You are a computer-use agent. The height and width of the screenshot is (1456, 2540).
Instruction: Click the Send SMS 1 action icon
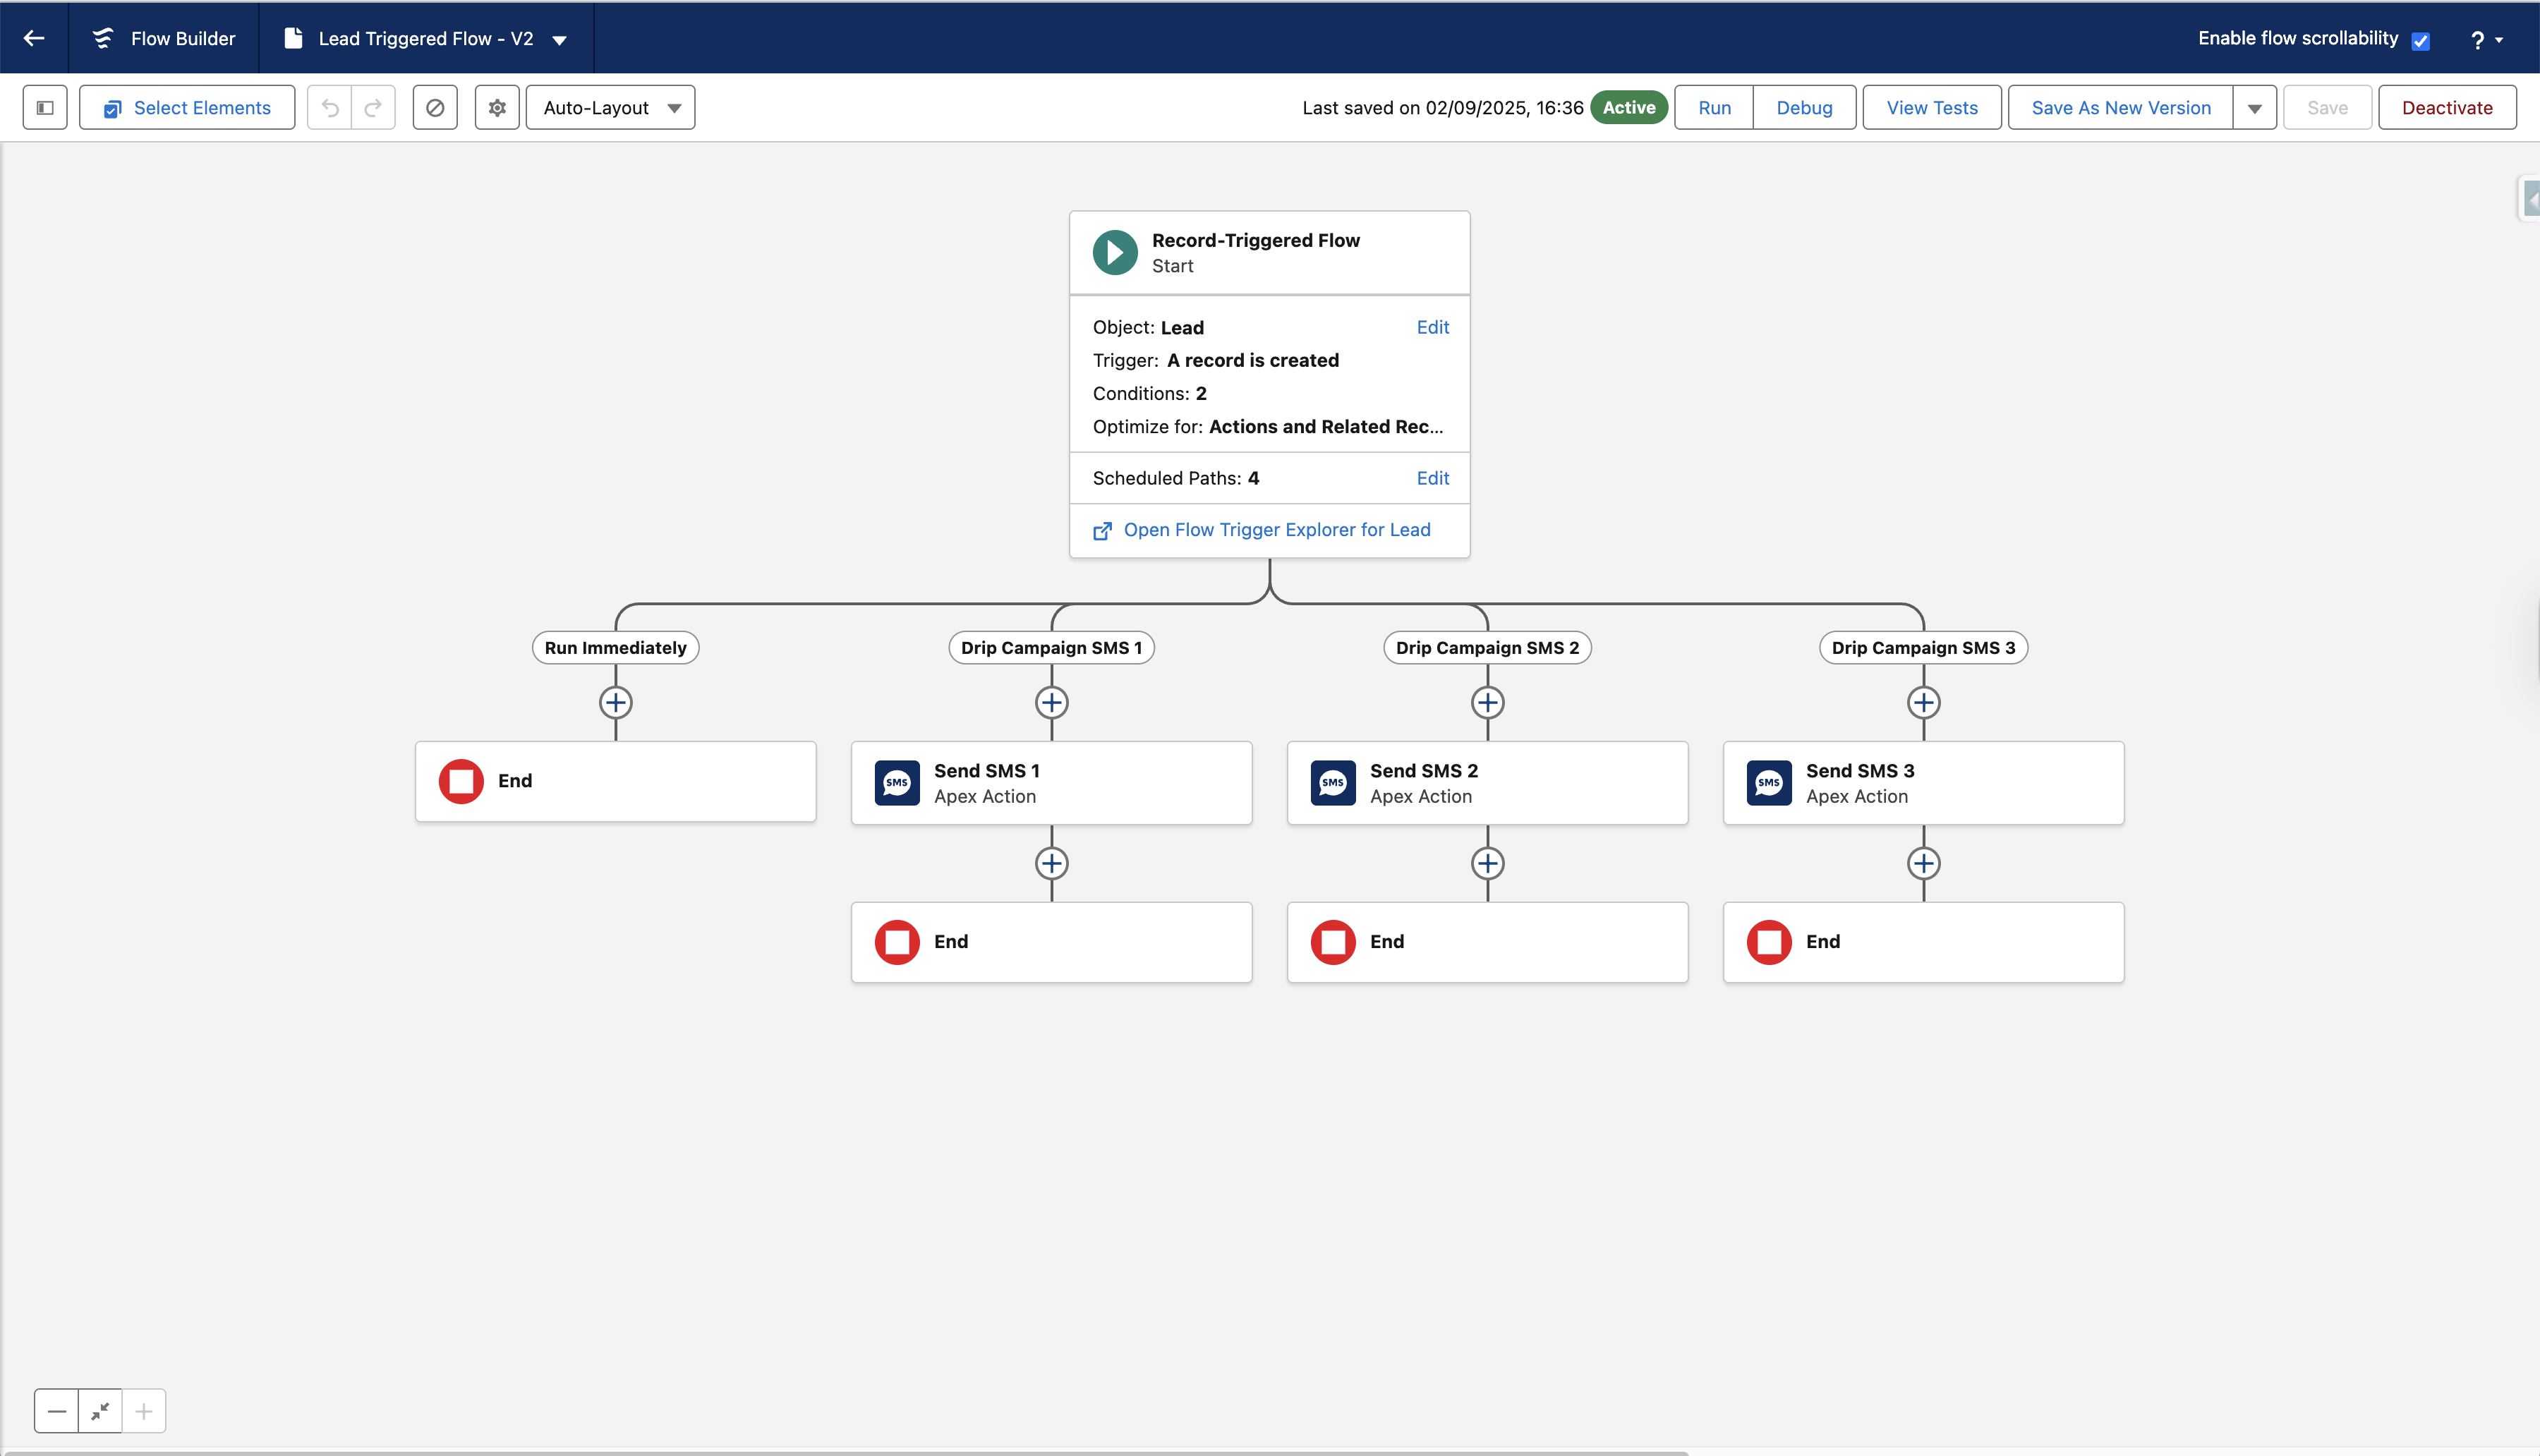tap(897, 783)
